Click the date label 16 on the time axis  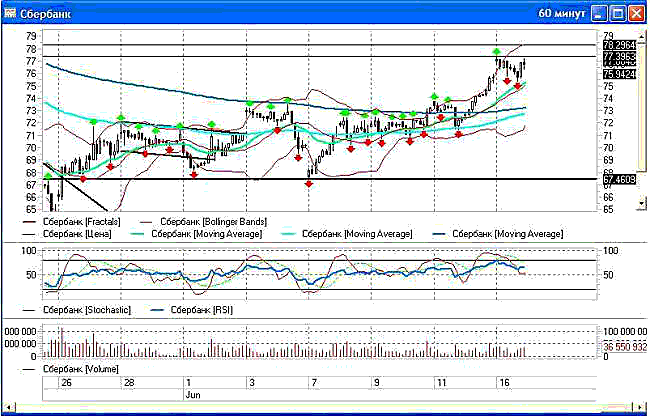point(504,382)
